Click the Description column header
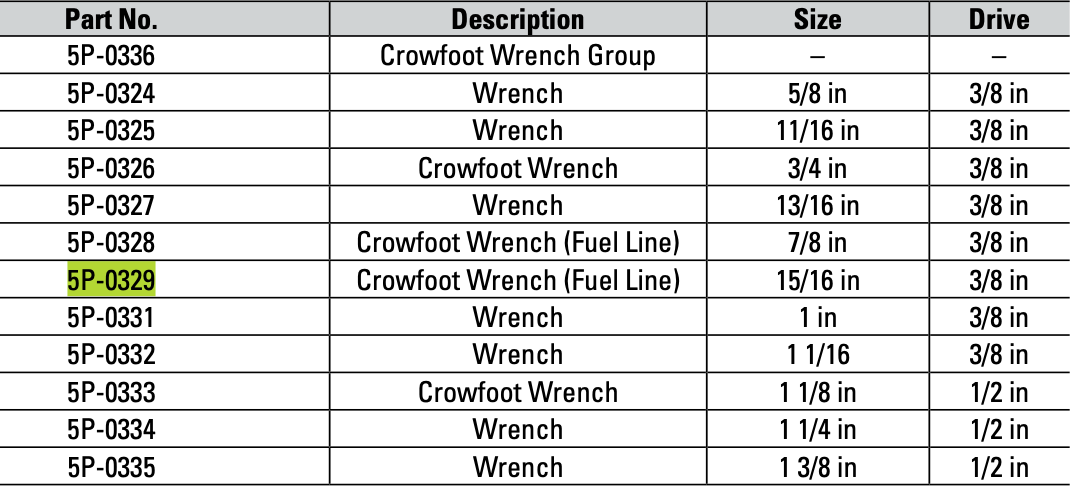1086x486 pixels. point(517,19)
